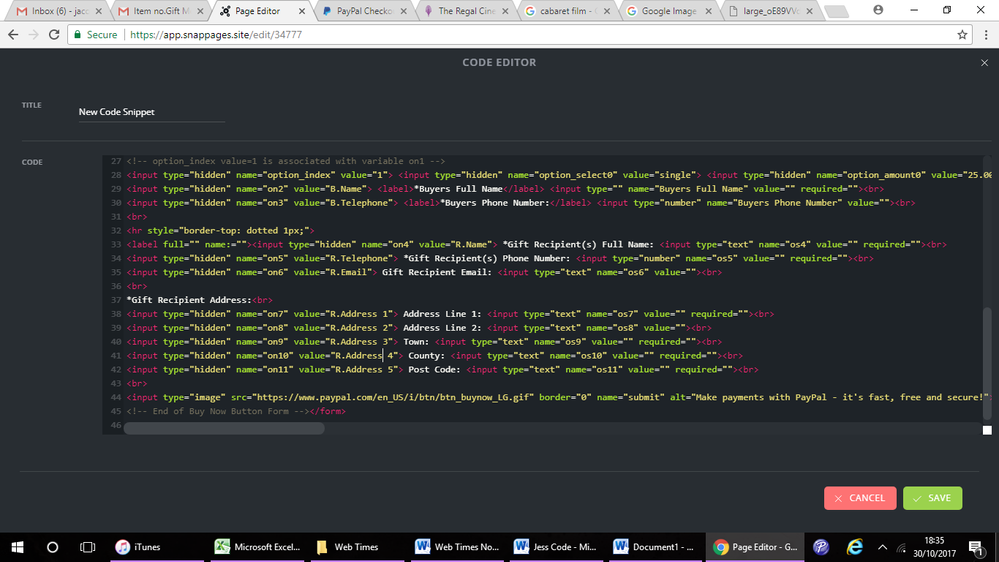Image resolution: width=999 pixels, height=562 pixels.
Task: Click line 35 Gift Recipient Email code
Action: [424, 272]
